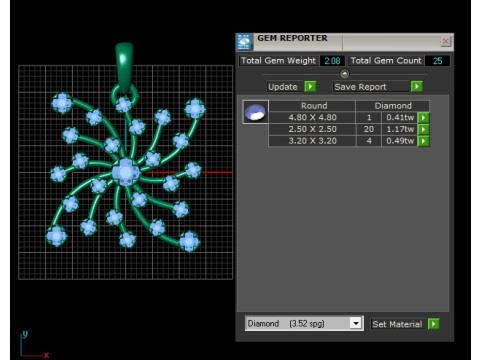
Task: Click green arrow next to Set Material
Action: point(433,324)
